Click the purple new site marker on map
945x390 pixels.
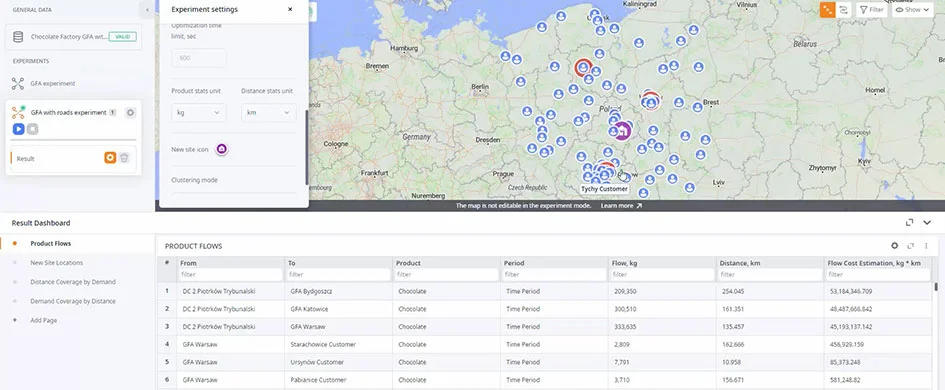point(622,130)
